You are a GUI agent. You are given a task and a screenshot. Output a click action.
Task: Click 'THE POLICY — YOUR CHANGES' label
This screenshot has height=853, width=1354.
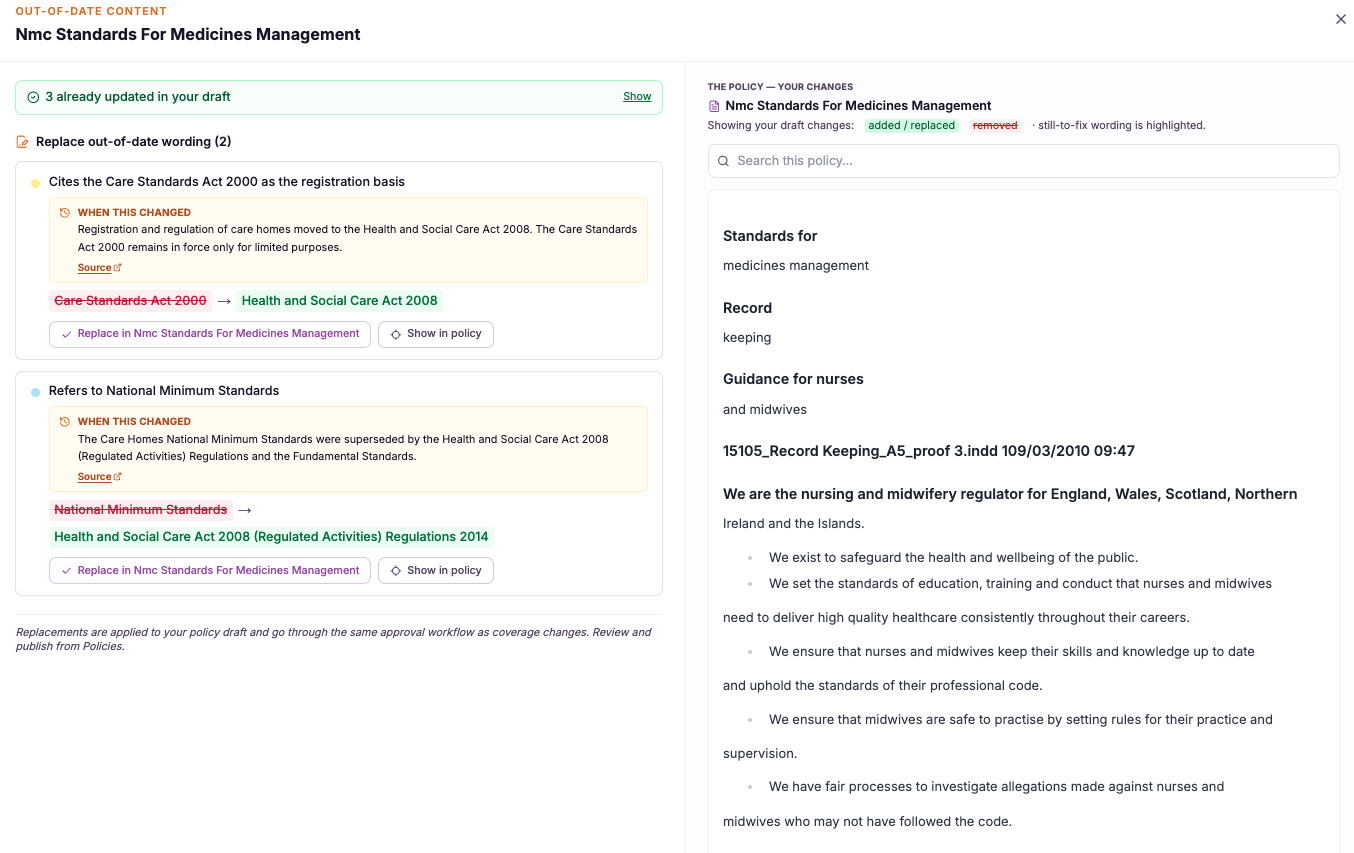pos(780,87)
